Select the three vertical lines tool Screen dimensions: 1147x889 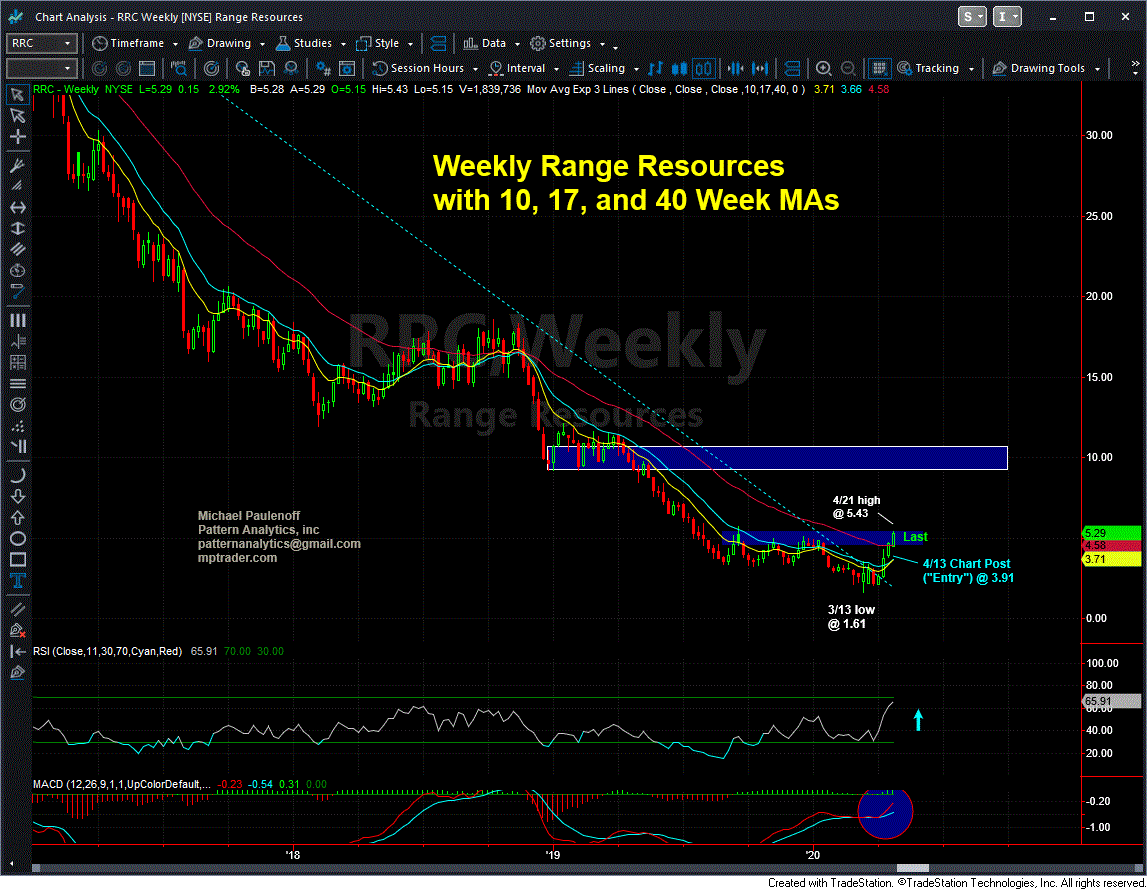point(18,320)
